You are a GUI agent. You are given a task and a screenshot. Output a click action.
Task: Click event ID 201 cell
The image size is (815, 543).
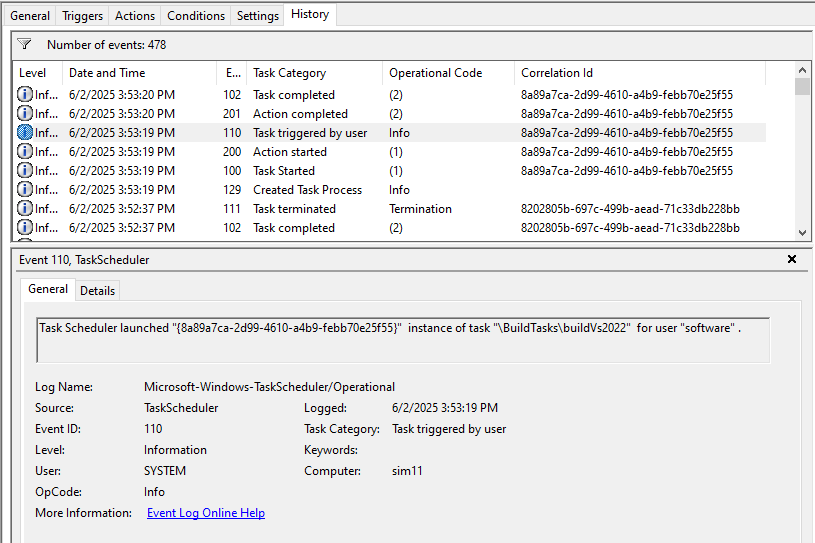pos(232,114)
